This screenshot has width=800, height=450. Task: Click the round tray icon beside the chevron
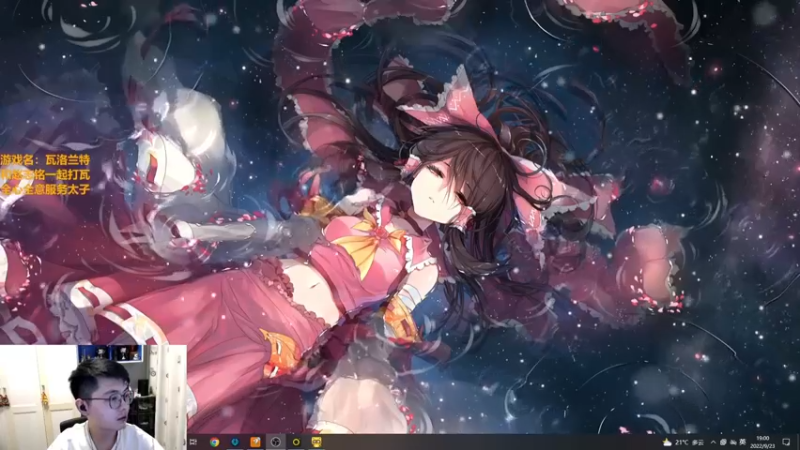tap(723, 442)
